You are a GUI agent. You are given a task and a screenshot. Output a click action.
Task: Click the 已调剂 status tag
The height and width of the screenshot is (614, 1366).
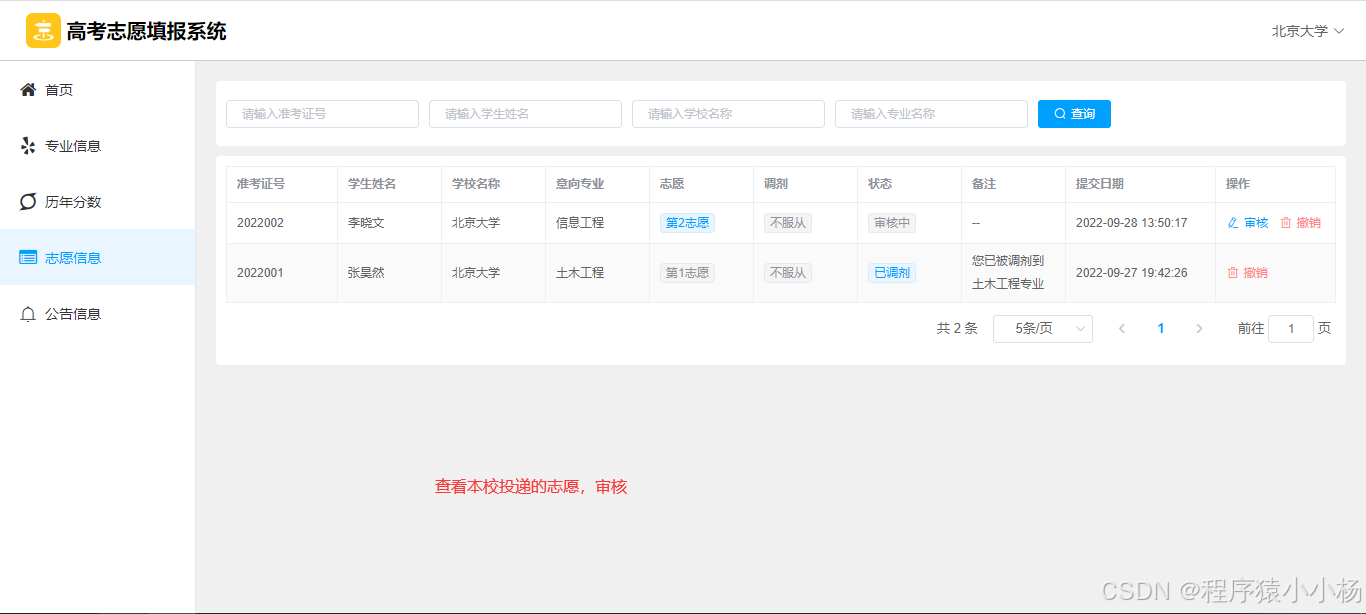(x=892, y=273)
